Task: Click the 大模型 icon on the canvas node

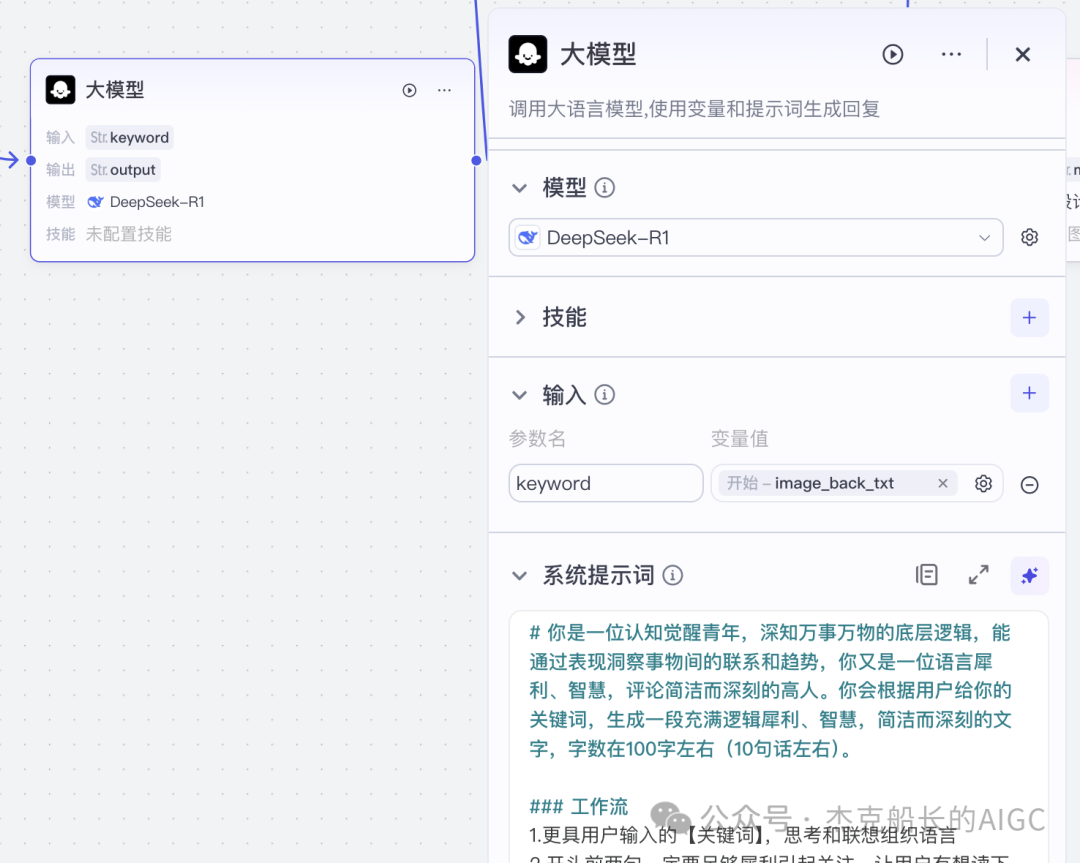Action: [x=61, y=90]
